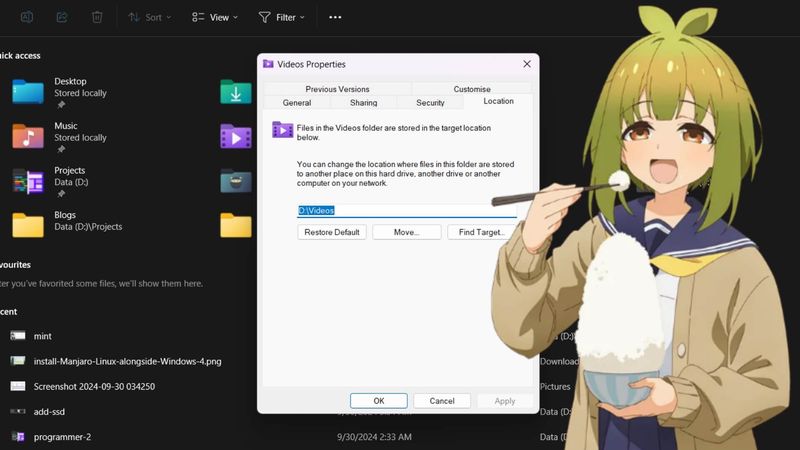Viewport: 800px width, 450px height.
Task: Click the Rename icon in the toolbar
Action: pos(27,17)
